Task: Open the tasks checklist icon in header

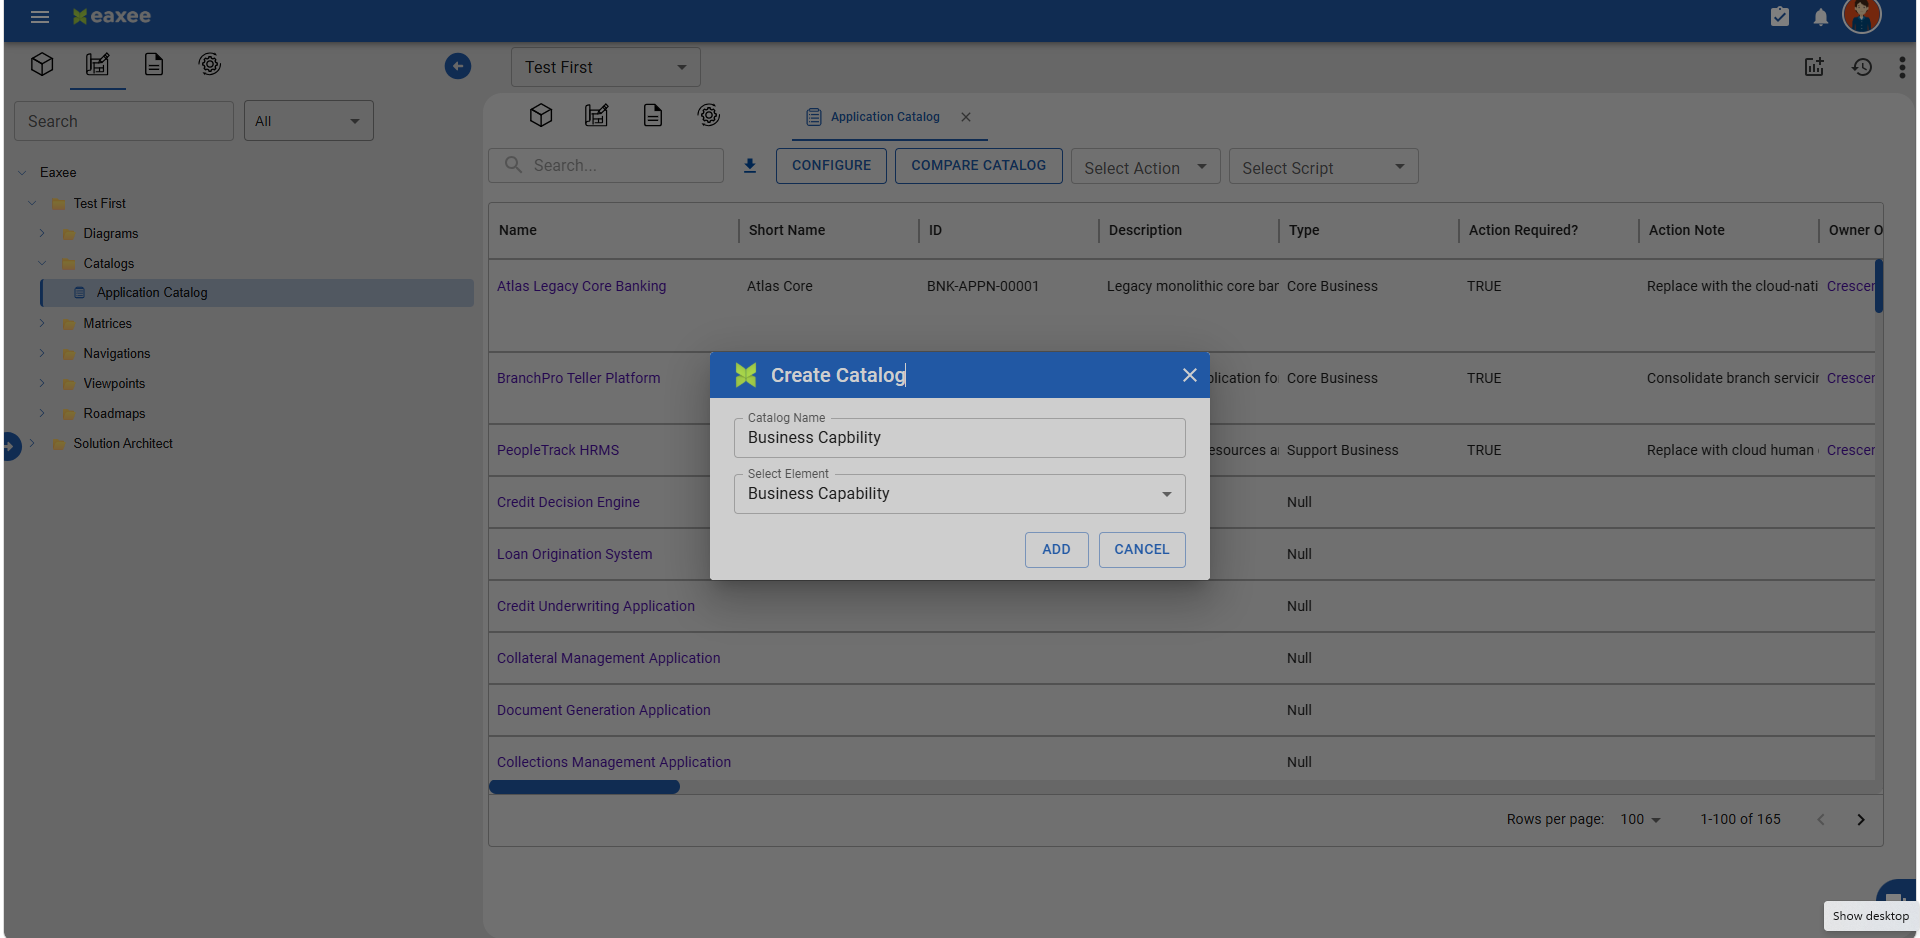Action: (1780, 16)
